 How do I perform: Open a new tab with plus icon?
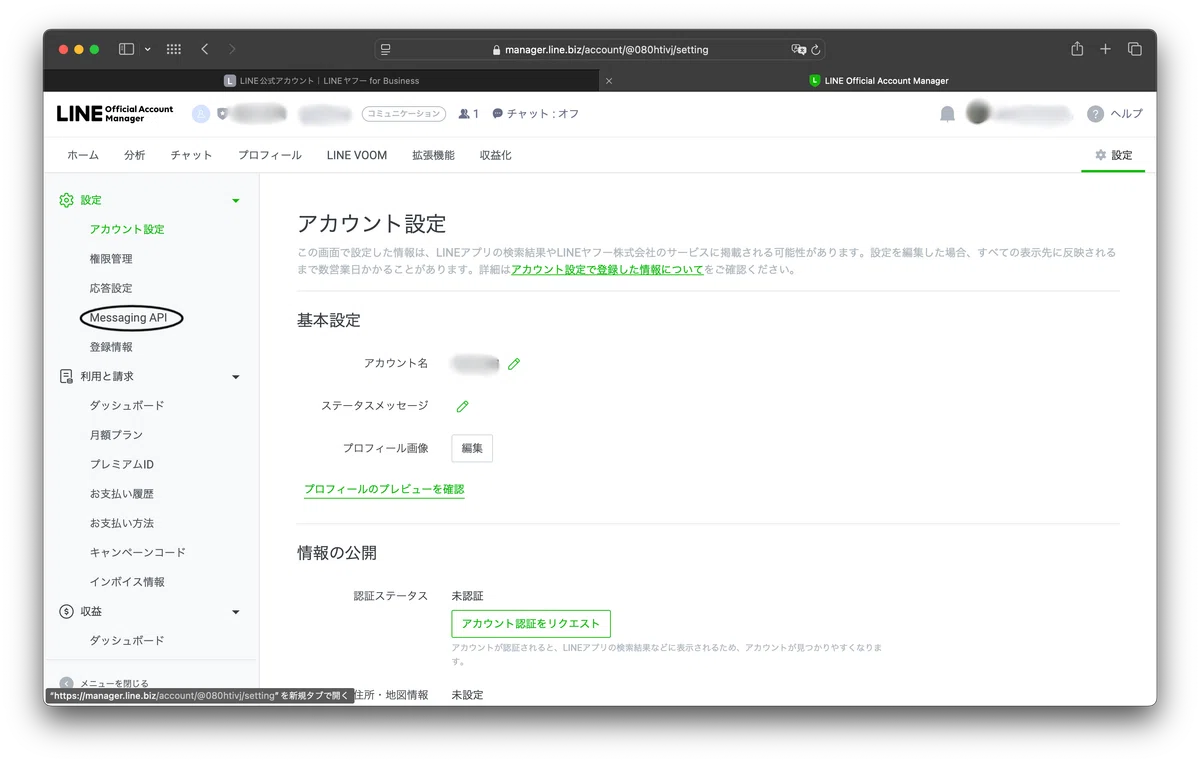[x=1105, y=49]
